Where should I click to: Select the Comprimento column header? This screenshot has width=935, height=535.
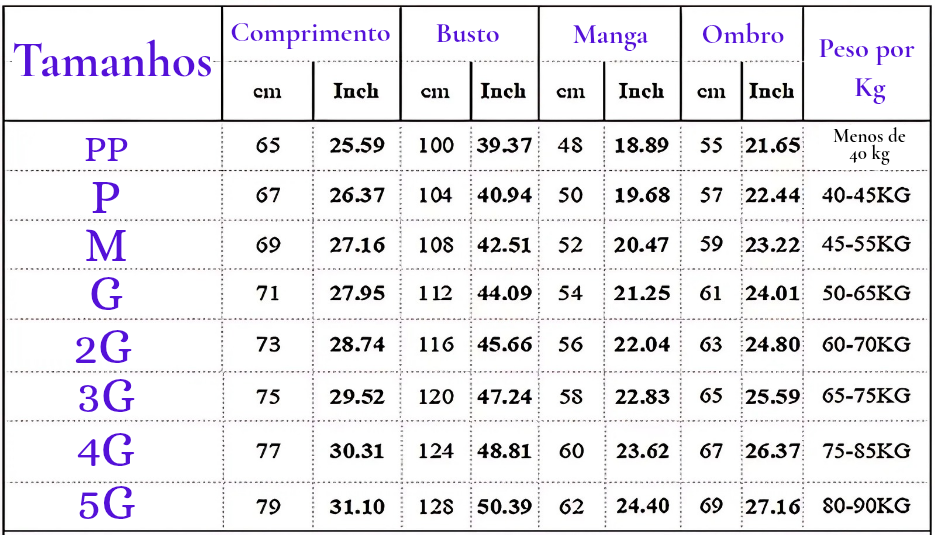point(311,33)
